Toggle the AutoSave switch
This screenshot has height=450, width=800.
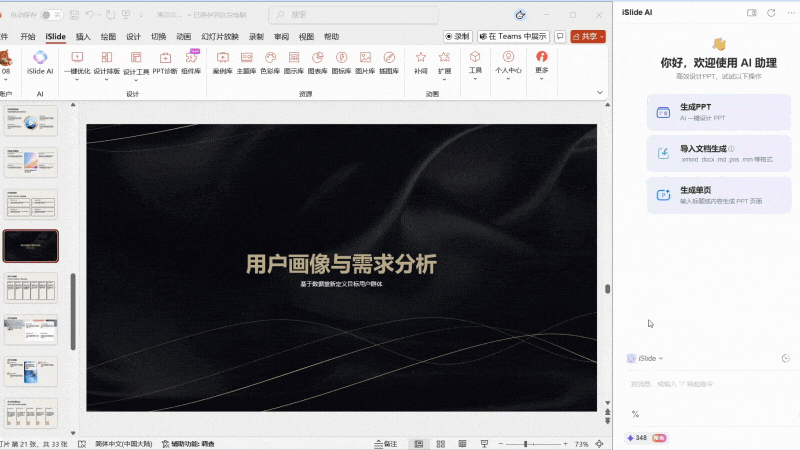point(51,15)
